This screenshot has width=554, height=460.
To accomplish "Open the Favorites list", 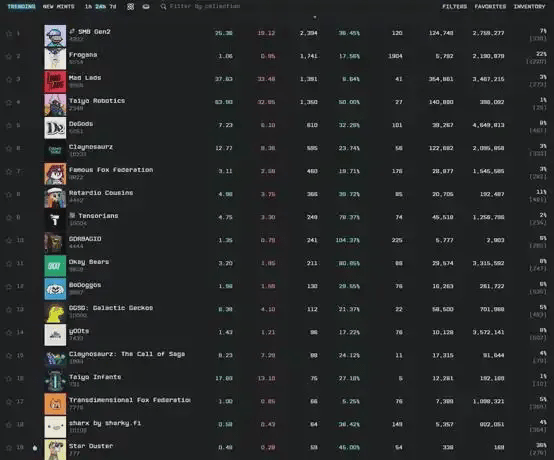I will tap(490, 7).
